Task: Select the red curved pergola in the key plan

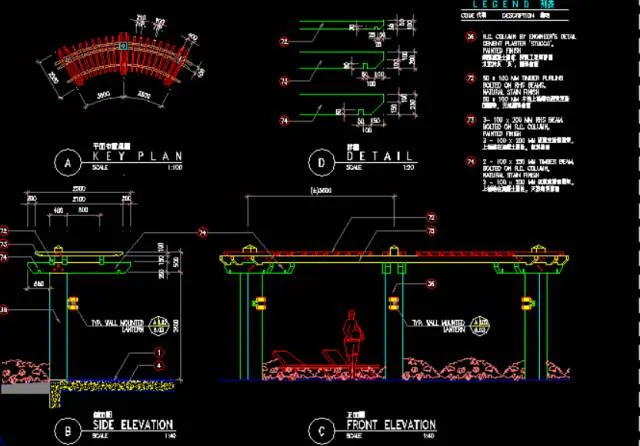Action: coord(123,59)
